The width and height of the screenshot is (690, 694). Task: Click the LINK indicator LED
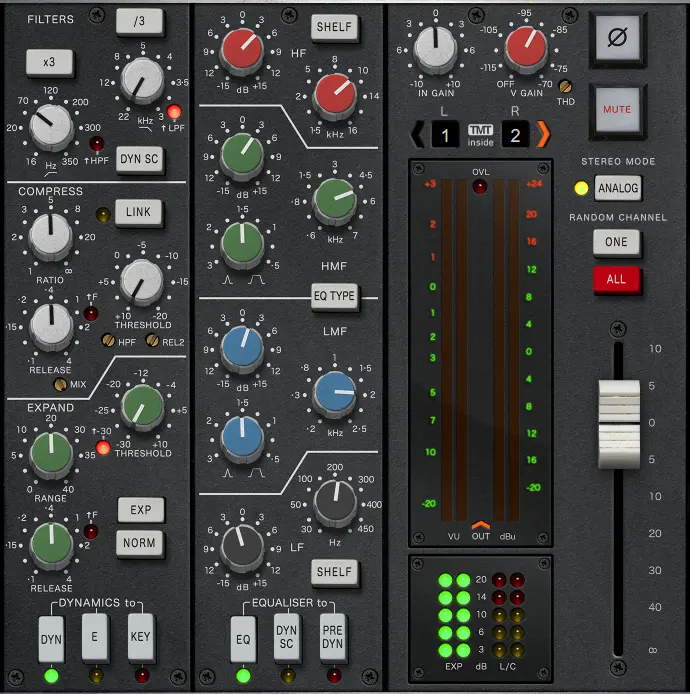(x=103, y=215)
